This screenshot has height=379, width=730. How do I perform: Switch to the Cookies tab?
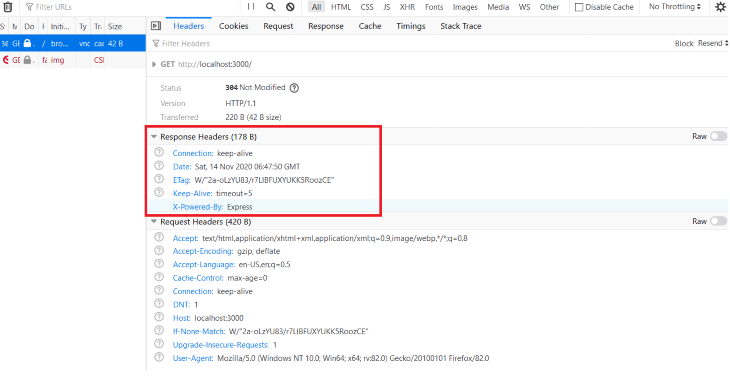coord(234,26)
